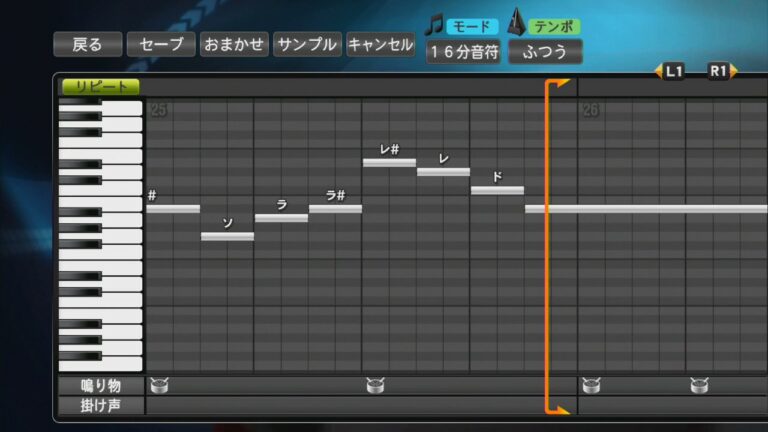
Task: Open the ふつう tempo speed selector
Action: tap(545, 51)
